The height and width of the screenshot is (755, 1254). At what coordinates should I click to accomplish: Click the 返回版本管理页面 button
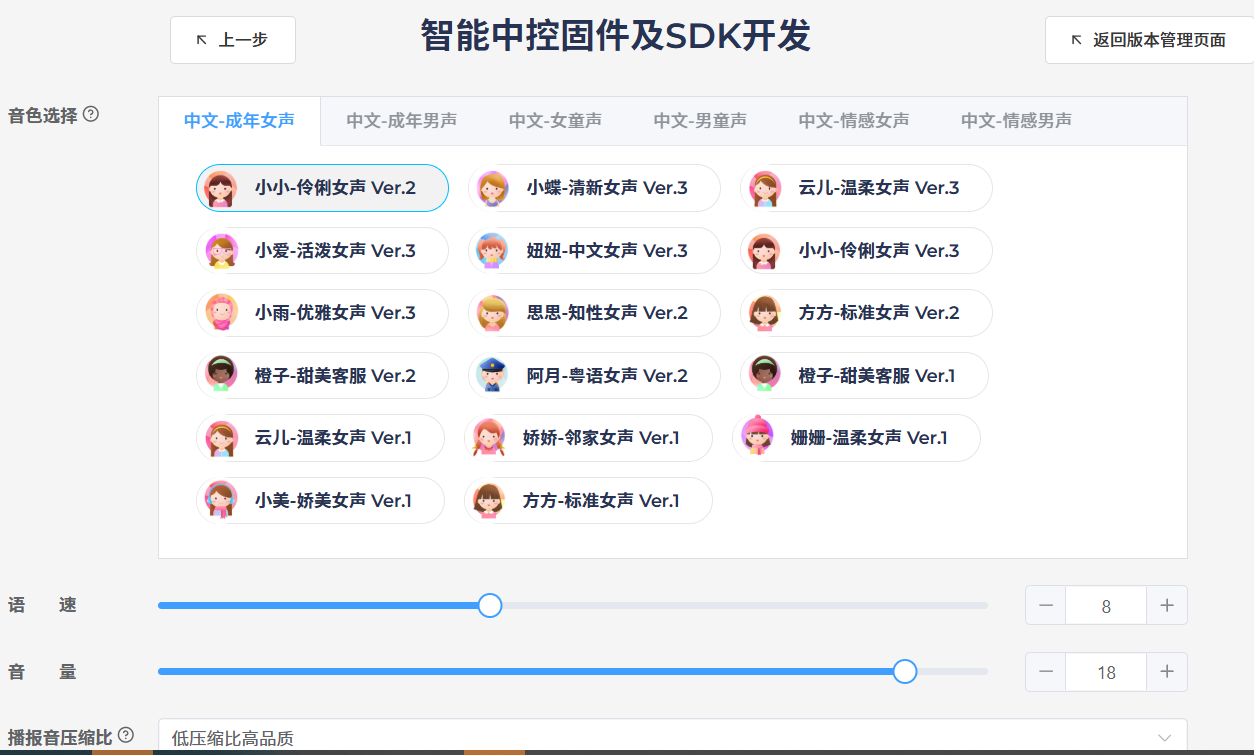[1149, 40]
